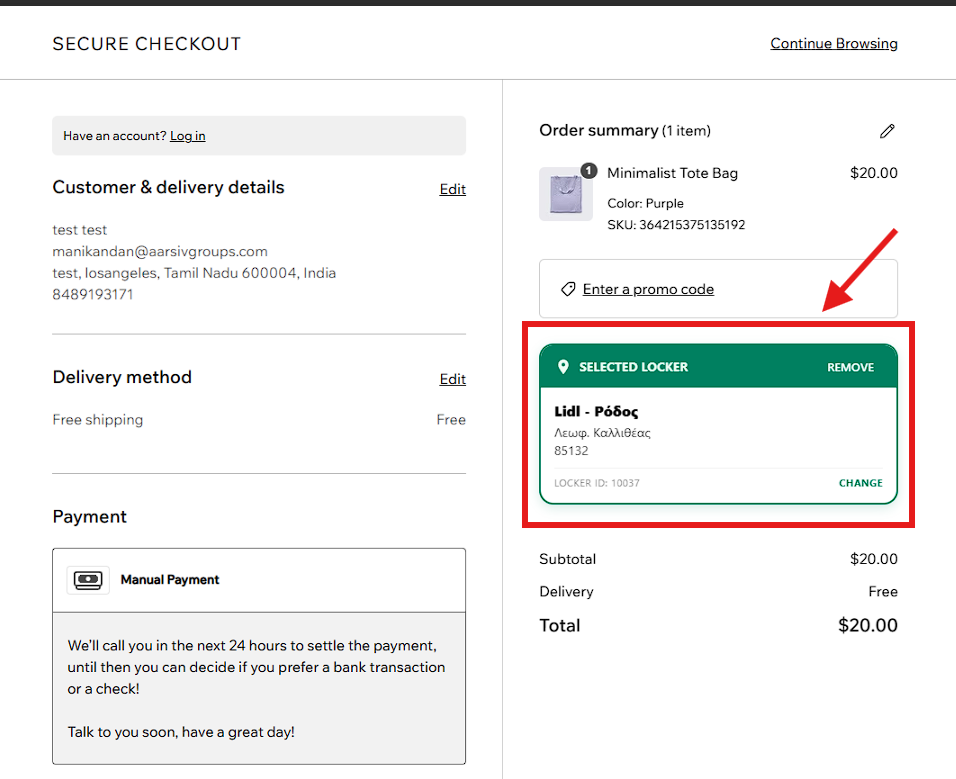Screen dimensions: 956x779
Task: Click the Minimalist Tote Bag product name
Action: point(672,173)
